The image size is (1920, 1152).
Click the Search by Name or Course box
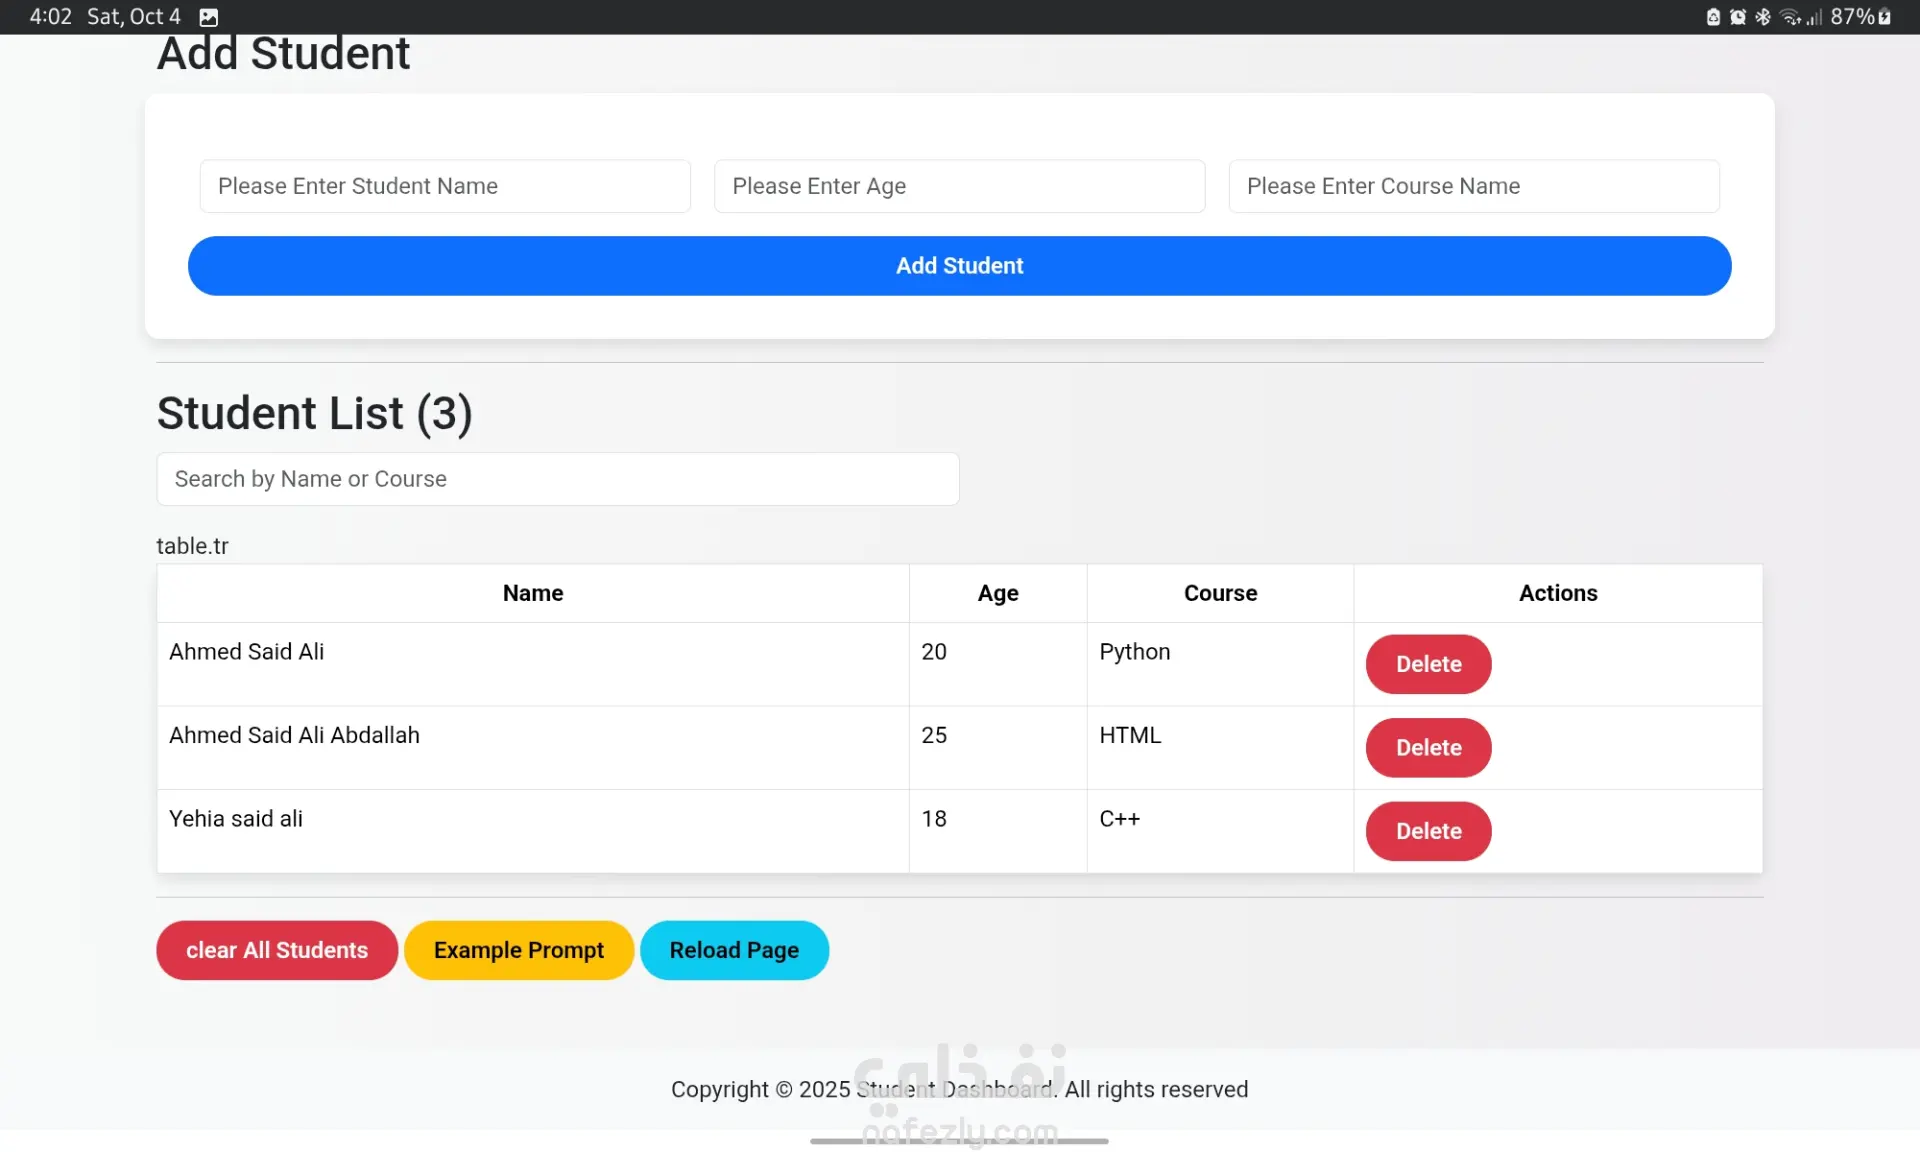tap(557, 479)
